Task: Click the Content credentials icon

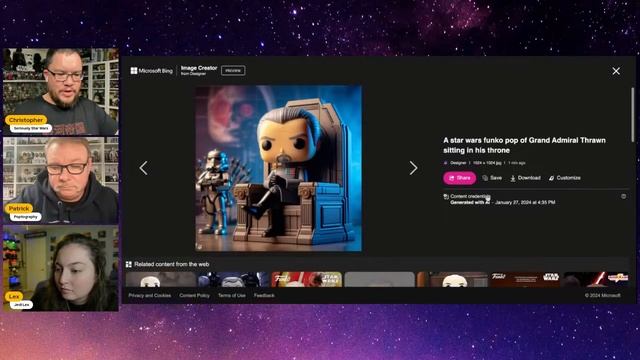Action: point(446,197)
